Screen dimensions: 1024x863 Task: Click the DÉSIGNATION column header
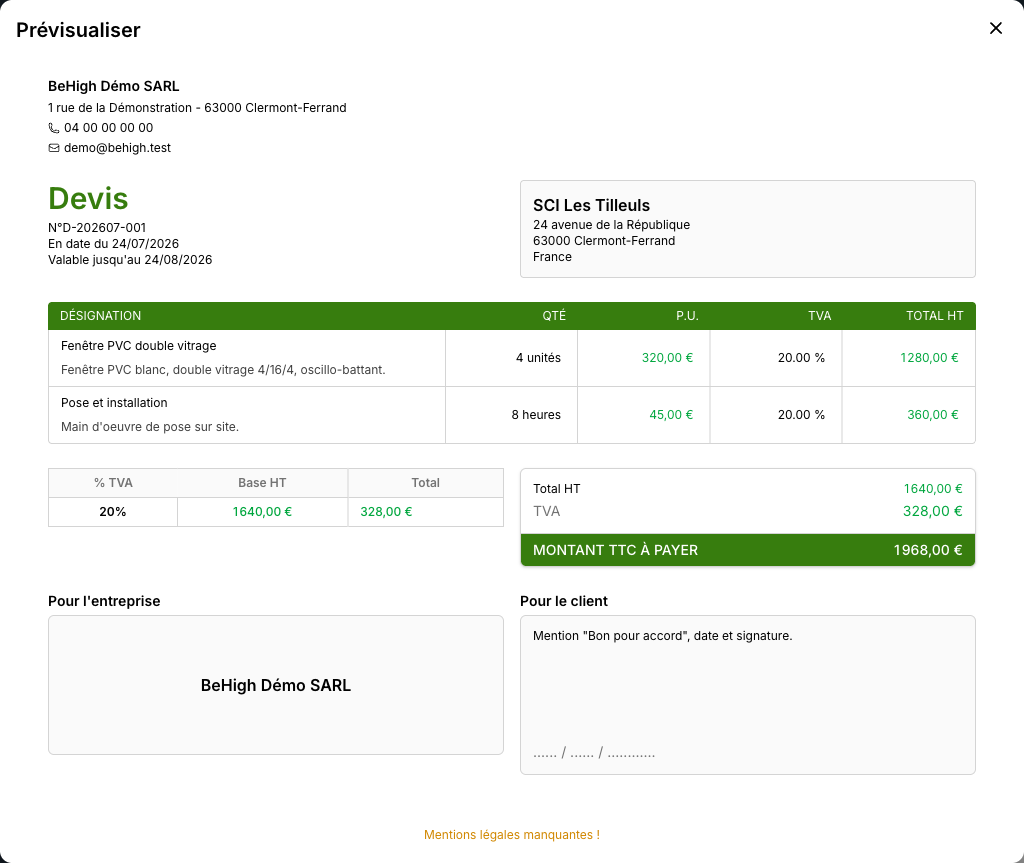[101, 316]
